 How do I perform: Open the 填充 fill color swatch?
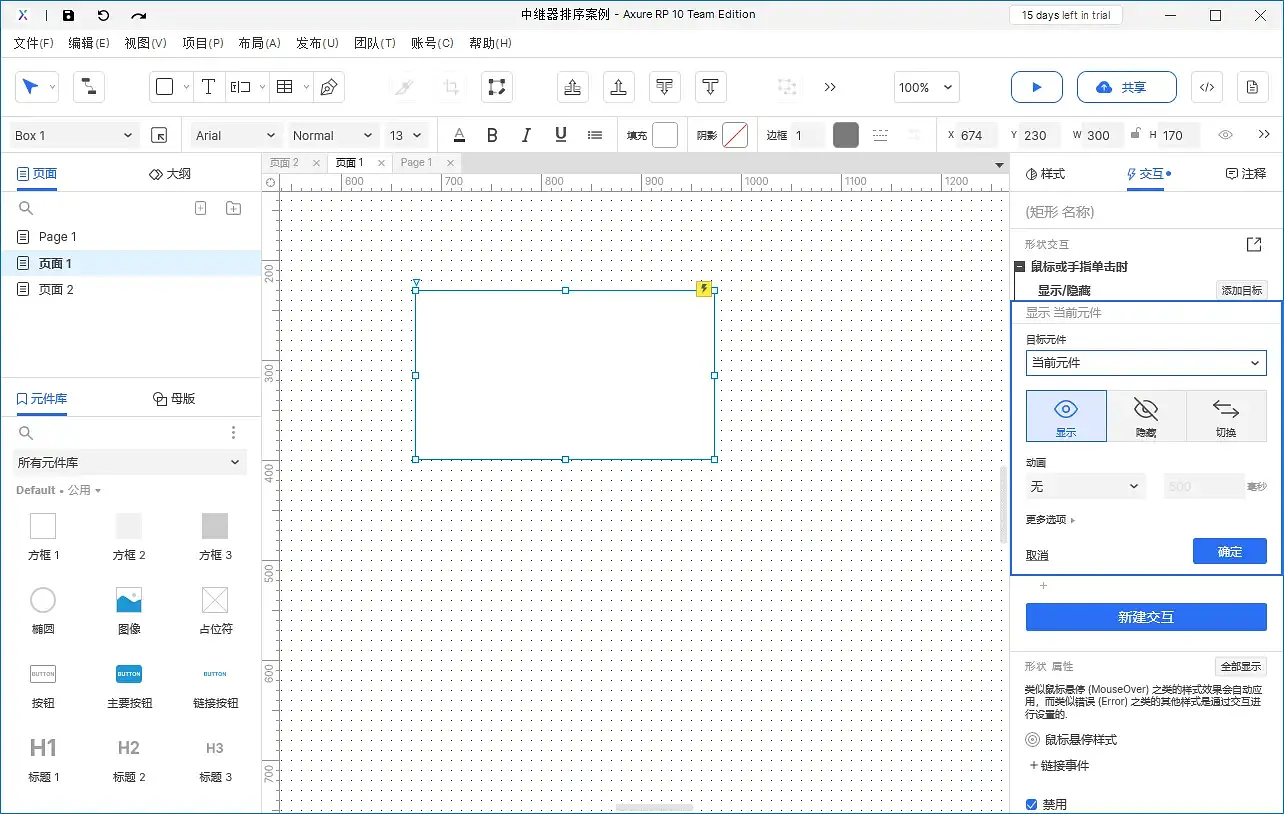click(665, 135)
